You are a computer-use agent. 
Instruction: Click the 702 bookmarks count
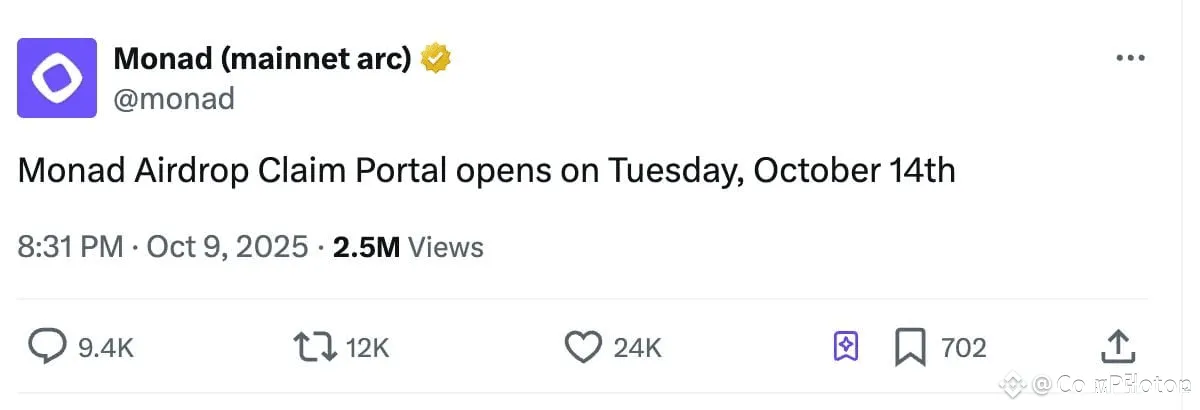[x=963, y=348]
